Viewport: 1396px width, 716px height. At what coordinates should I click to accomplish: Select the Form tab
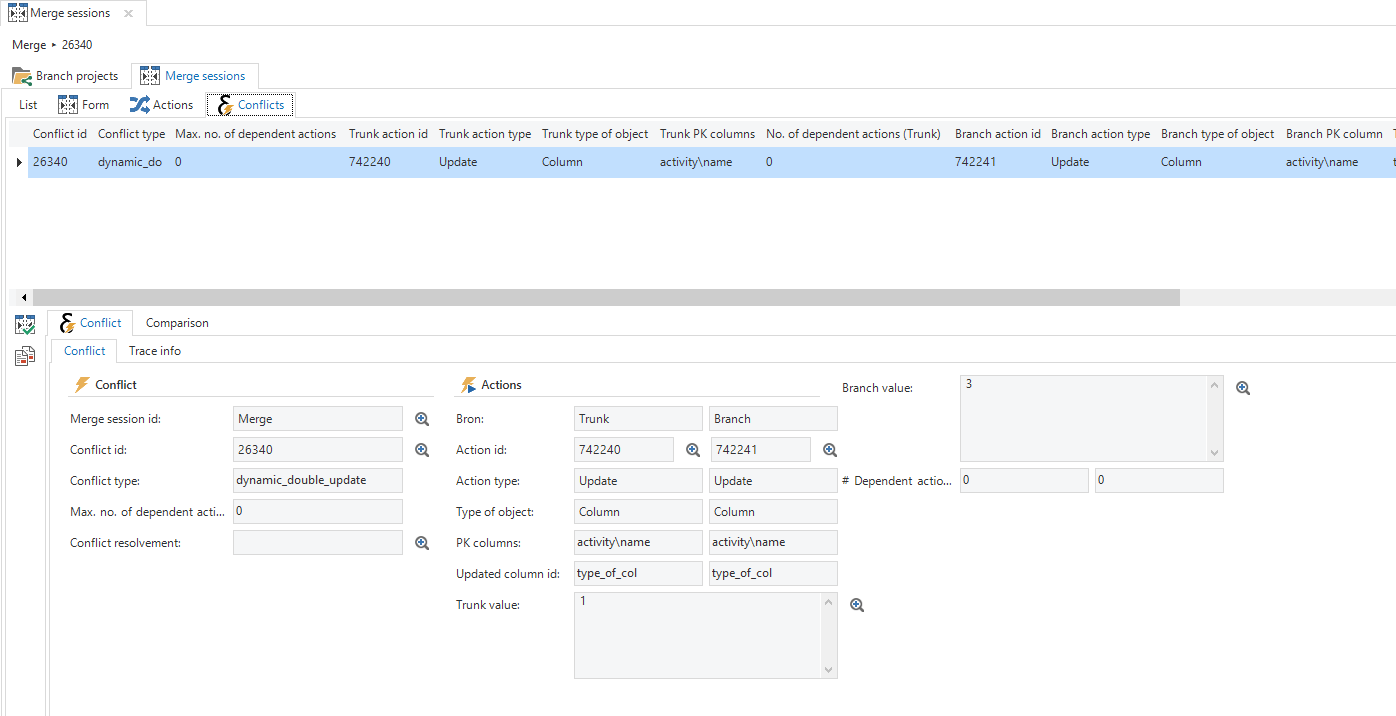coord(84,105)
